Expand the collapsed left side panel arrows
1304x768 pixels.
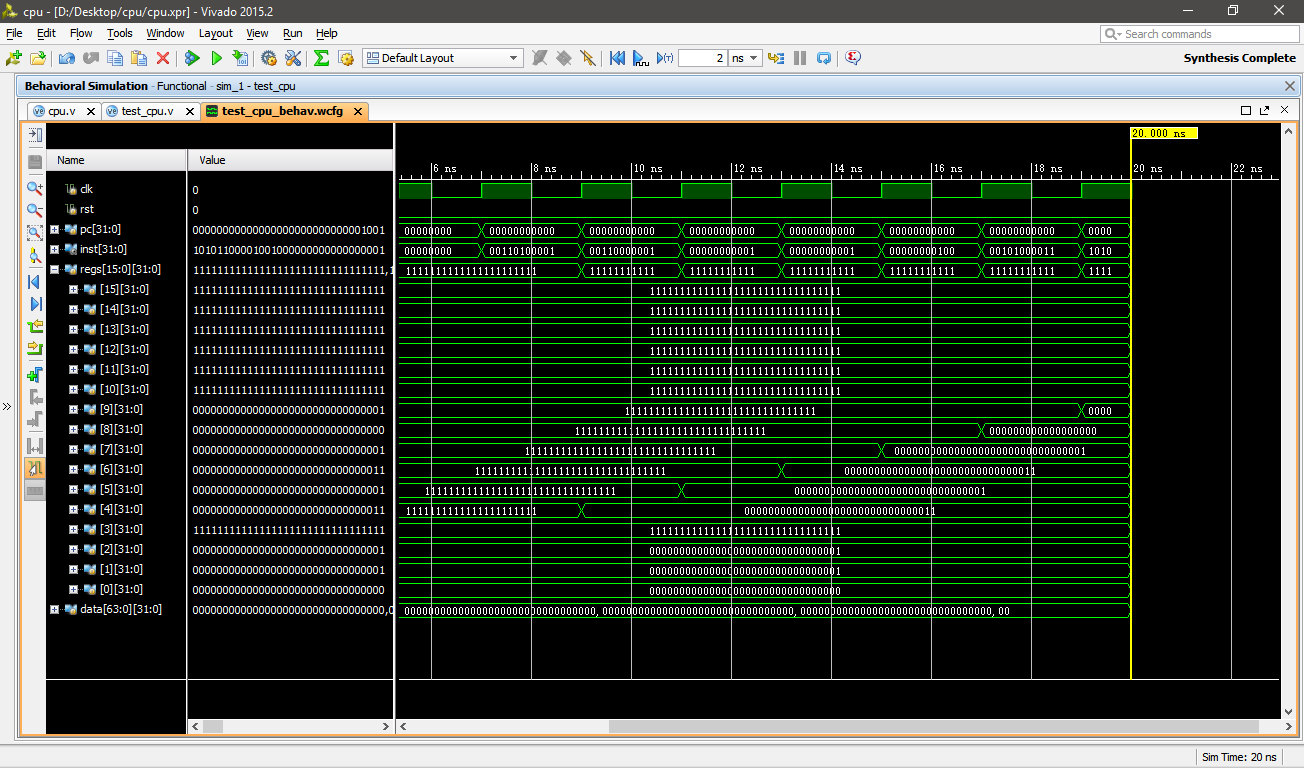click(x=6, y=406)
